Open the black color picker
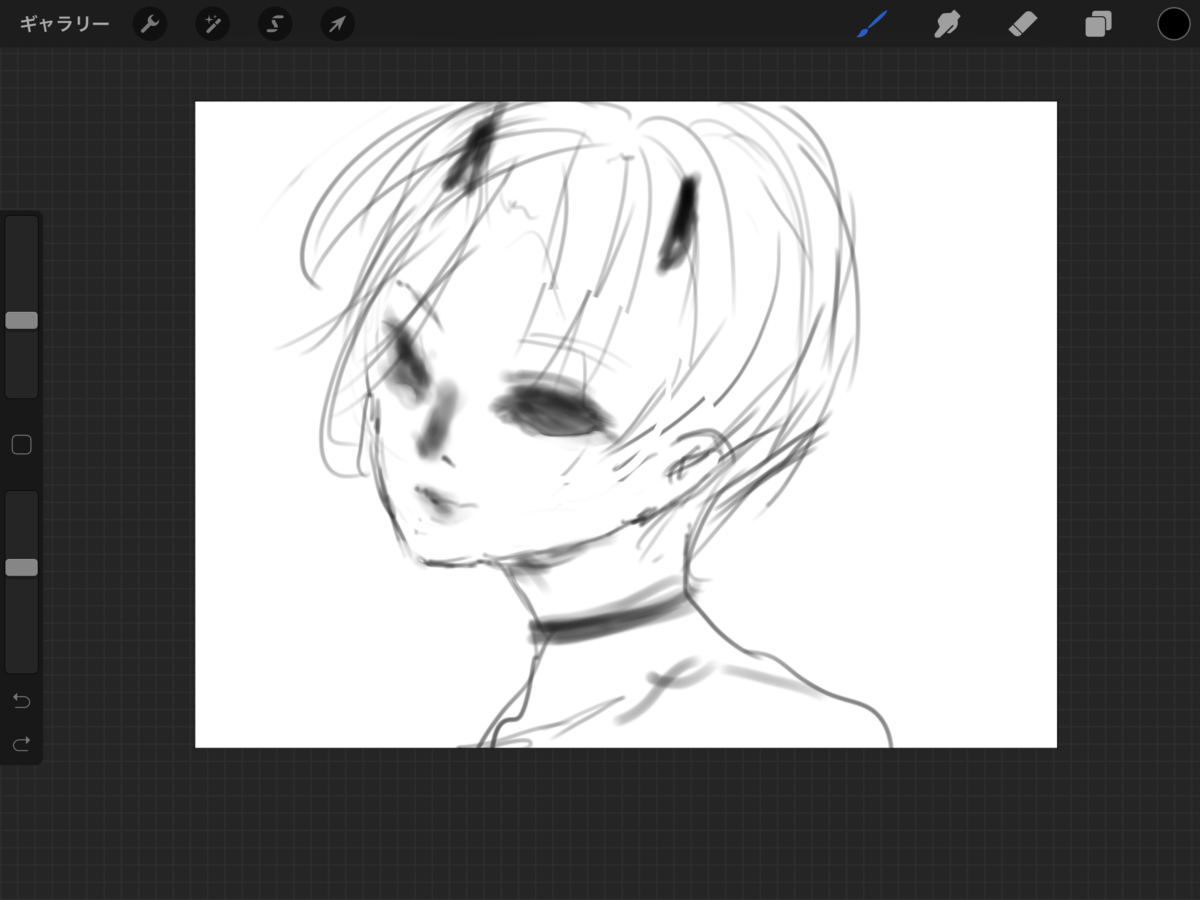The width and height of the screenshot is (1200, 900). point(1174,24)
